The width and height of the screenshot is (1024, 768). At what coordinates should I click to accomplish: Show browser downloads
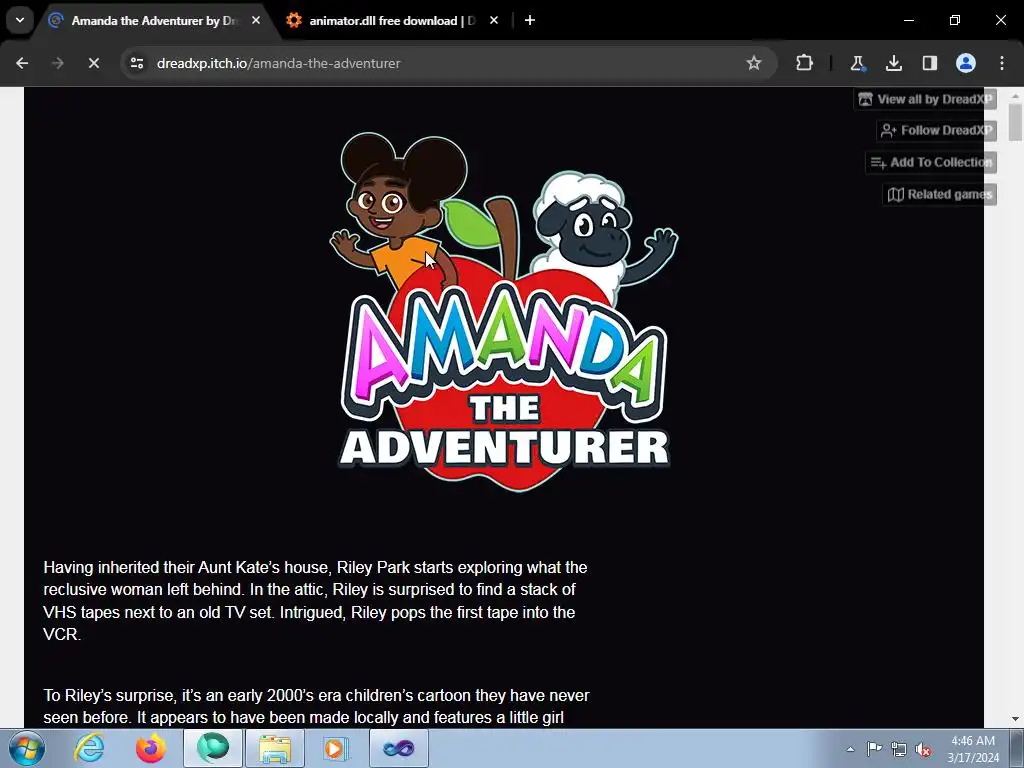point(893,63)
